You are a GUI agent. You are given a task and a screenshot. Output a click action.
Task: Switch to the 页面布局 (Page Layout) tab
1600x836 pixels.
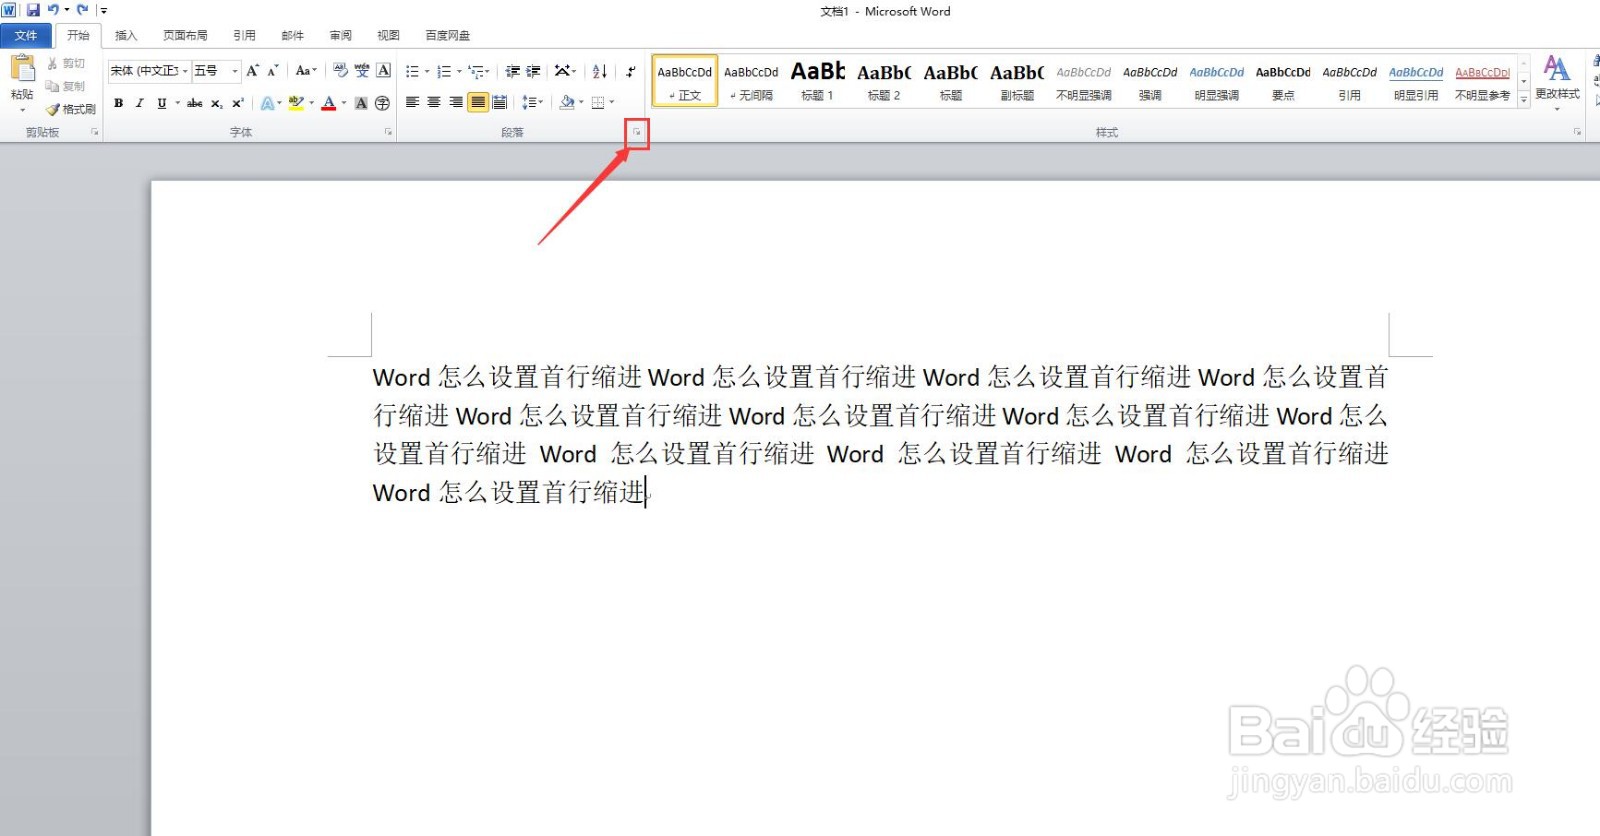185,35
